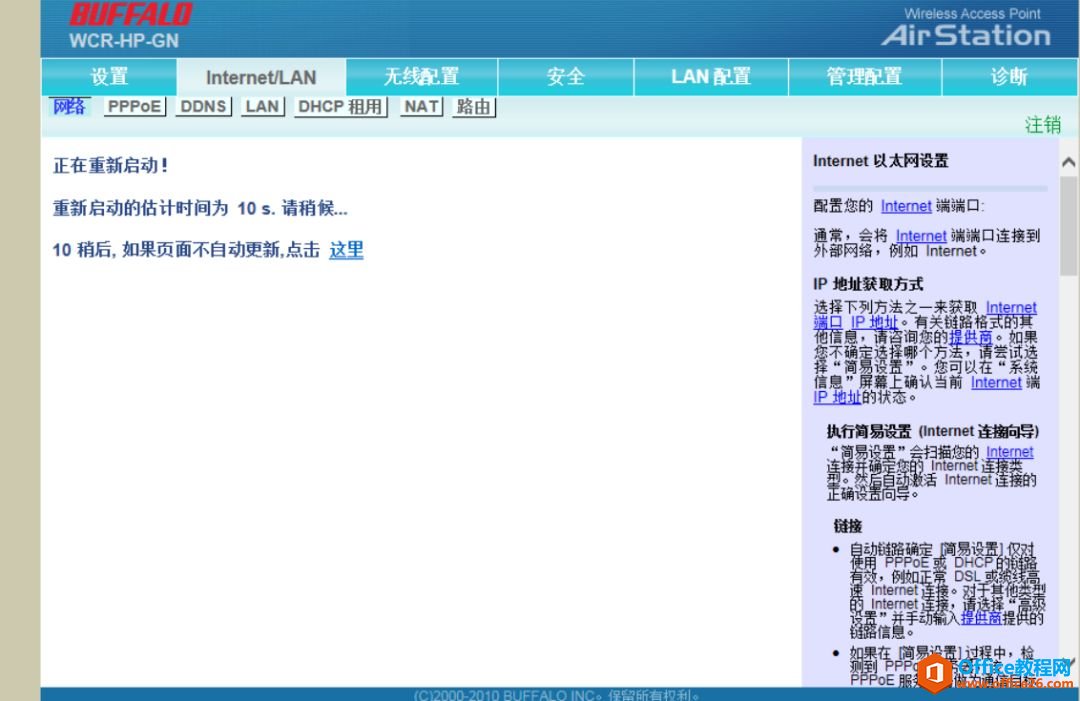The image size is (1080, 701).
Task: Open the 管理配置 tab
Action: click(x=864, y=76)
